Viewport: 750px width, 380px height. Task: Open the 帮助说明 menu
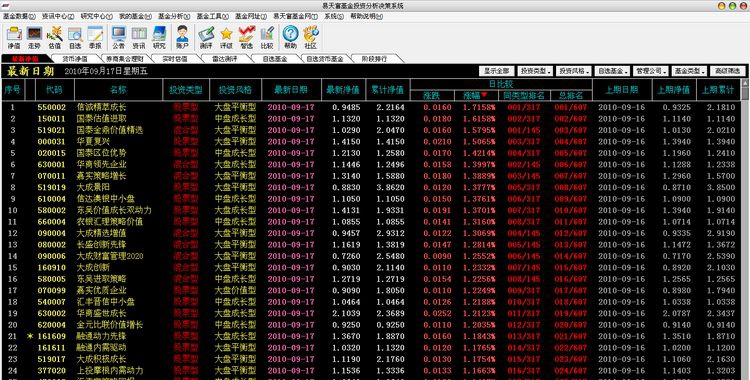(x=366, y=16)
